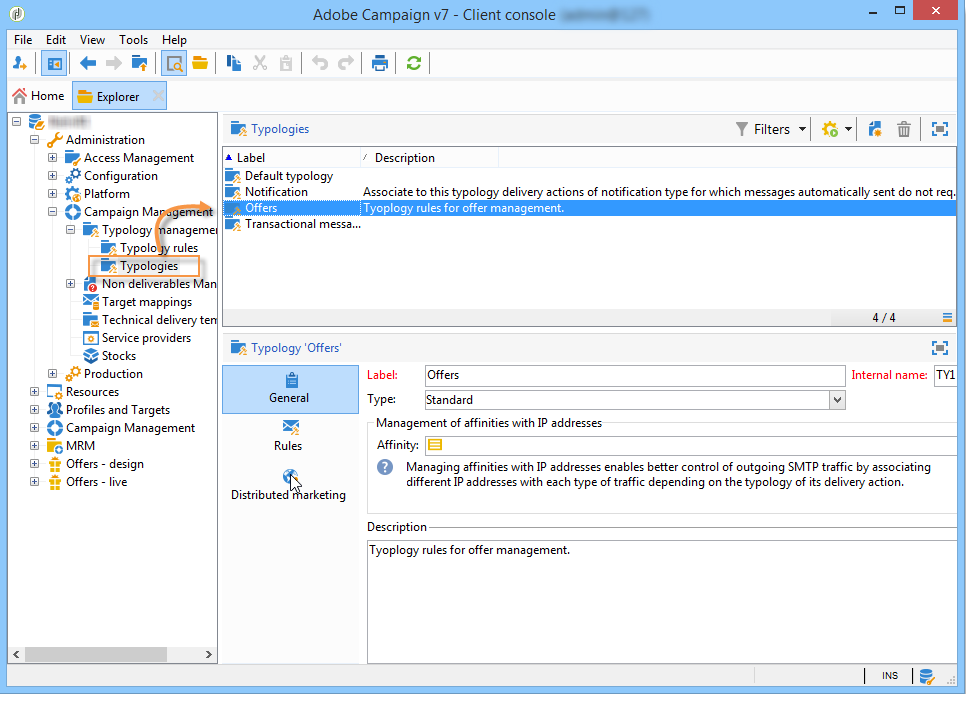Expand the Access Management node
This screenshot has height=709, width=980.
click(x=52, y=158)
